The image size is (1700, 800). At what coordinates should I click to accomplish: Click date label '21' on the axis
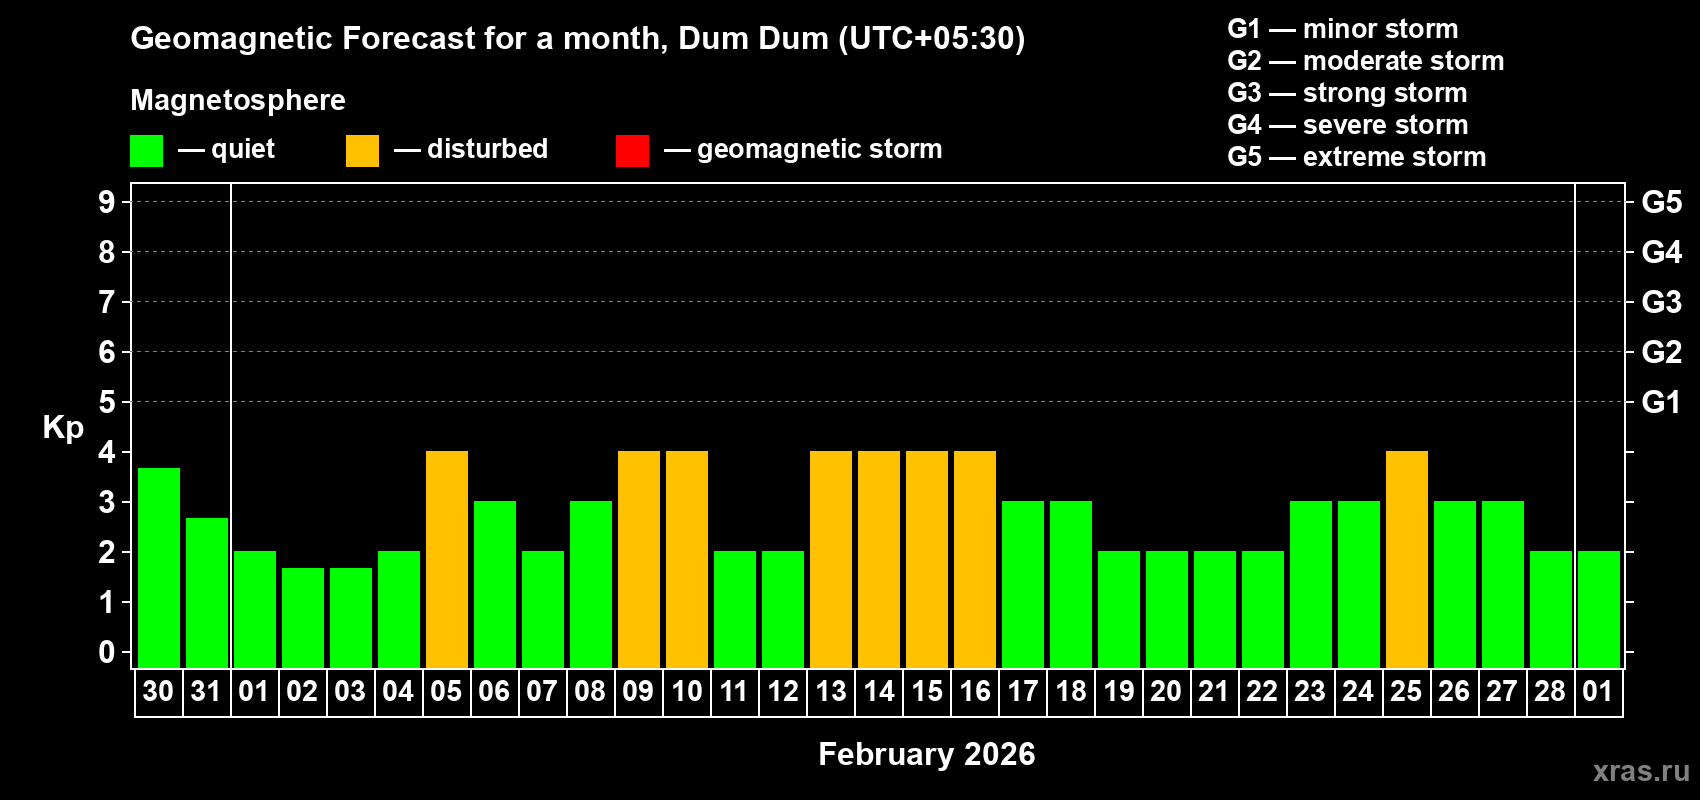(x=1214, y=692)
